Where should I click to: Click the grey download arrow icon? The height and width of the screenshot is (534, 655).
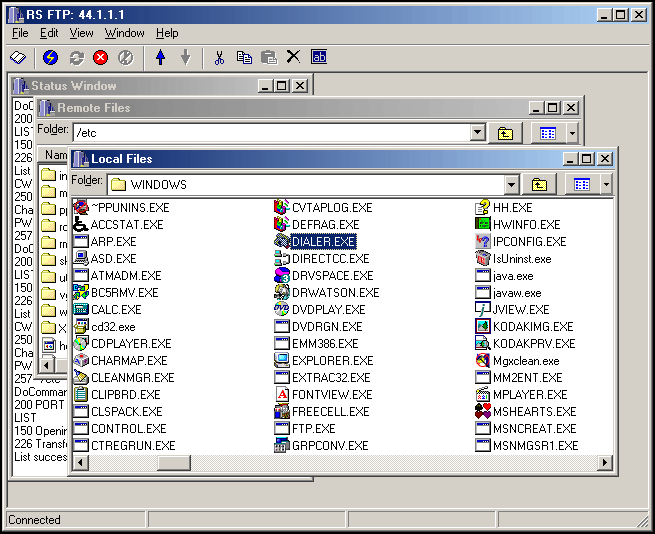185,57
